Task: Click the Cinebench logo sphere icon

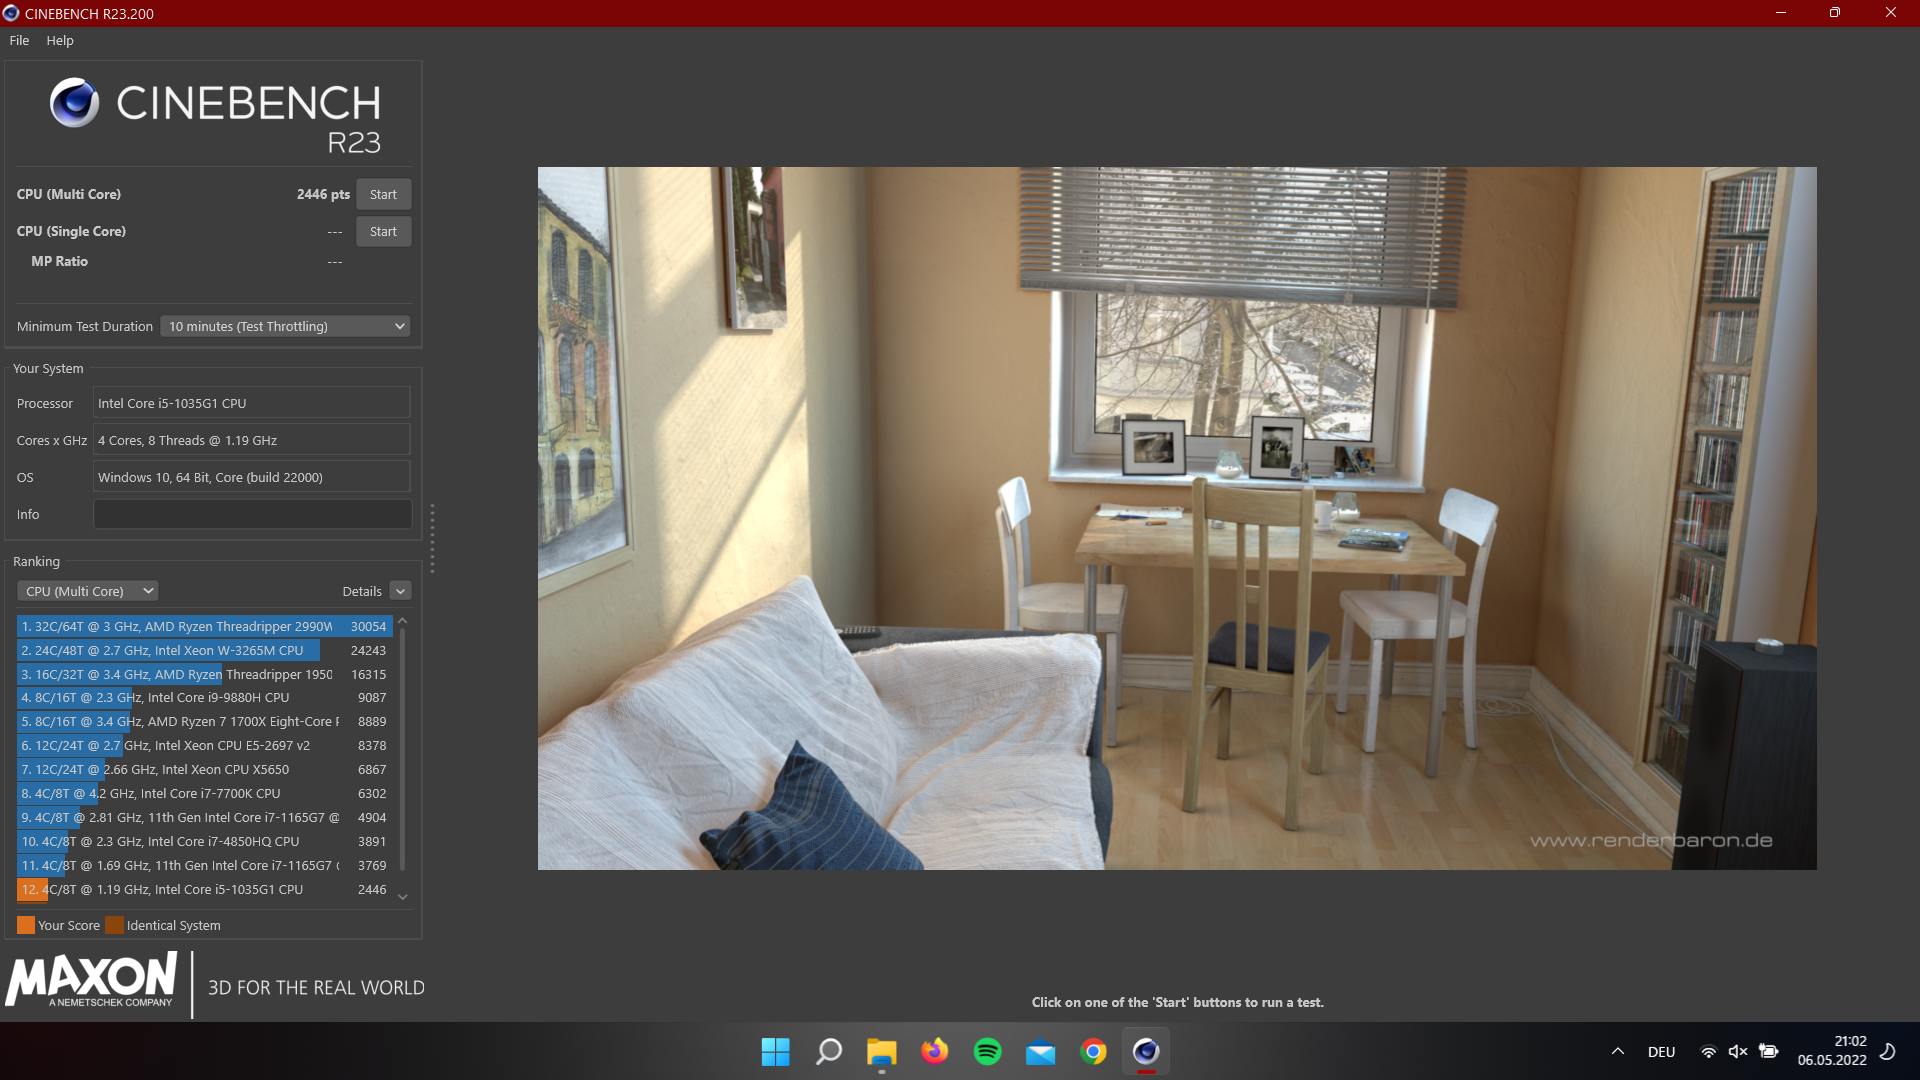Action: click(x=75, y=102)
